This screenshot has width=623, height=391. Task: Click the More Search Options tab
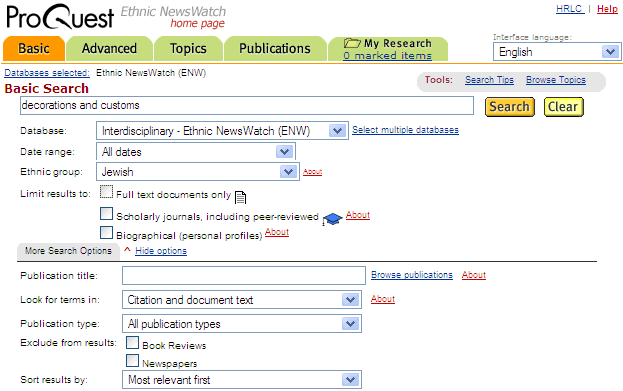point(68,251)
